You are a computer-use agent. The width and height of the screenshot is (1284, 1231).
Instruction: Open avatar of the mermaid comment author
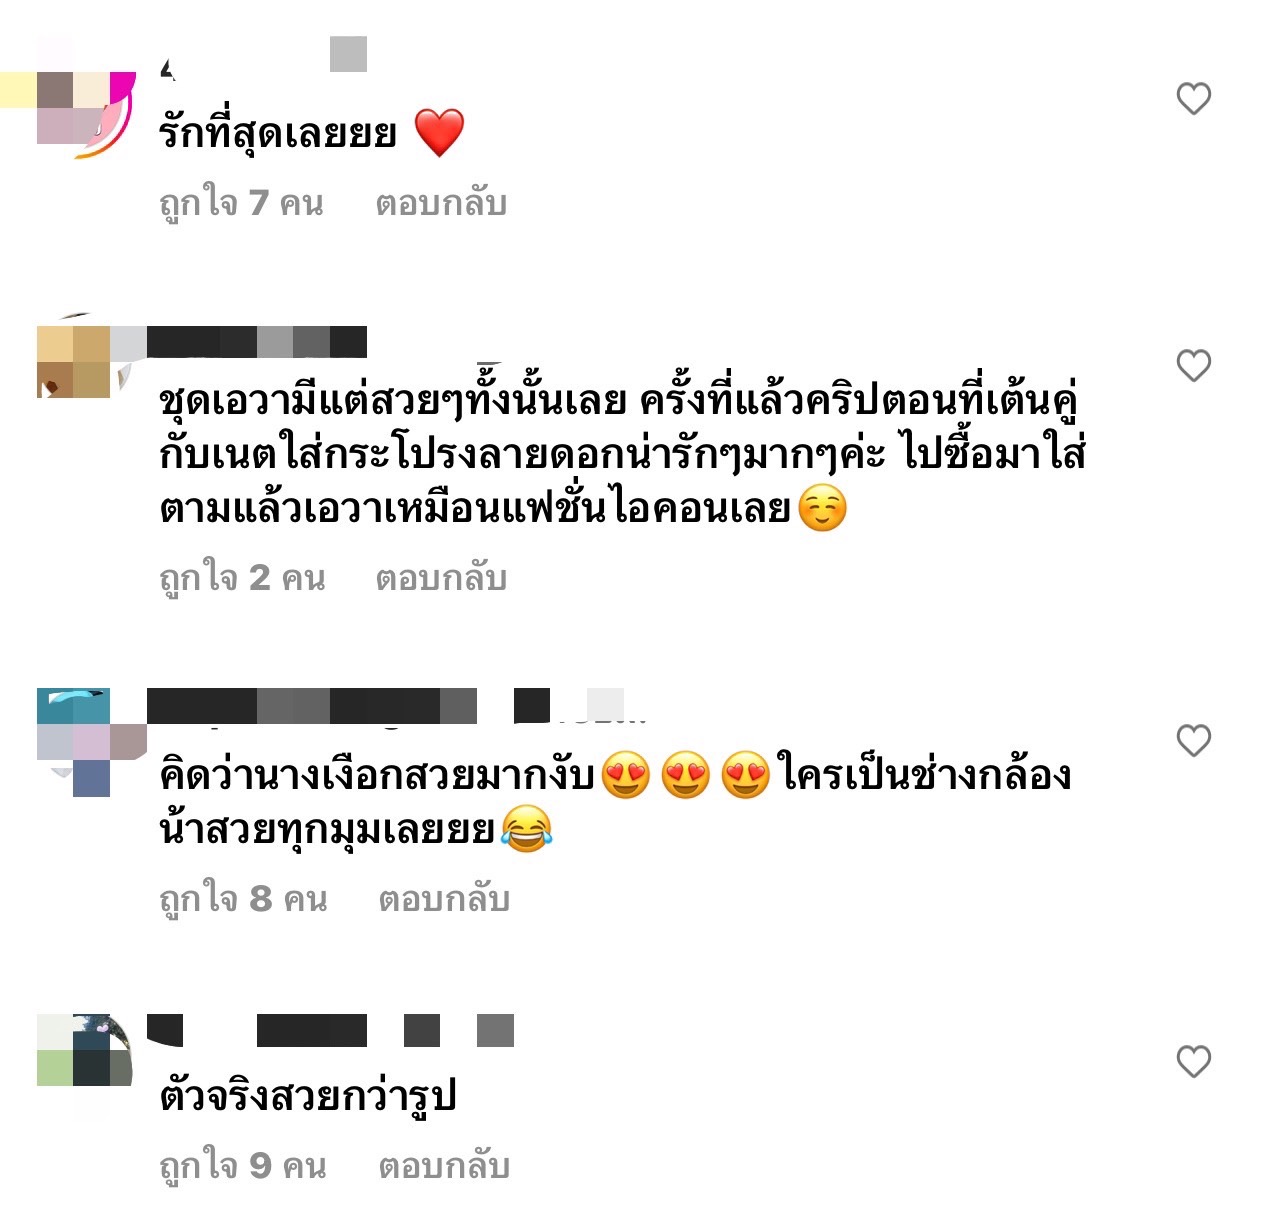tap(86, 741)
